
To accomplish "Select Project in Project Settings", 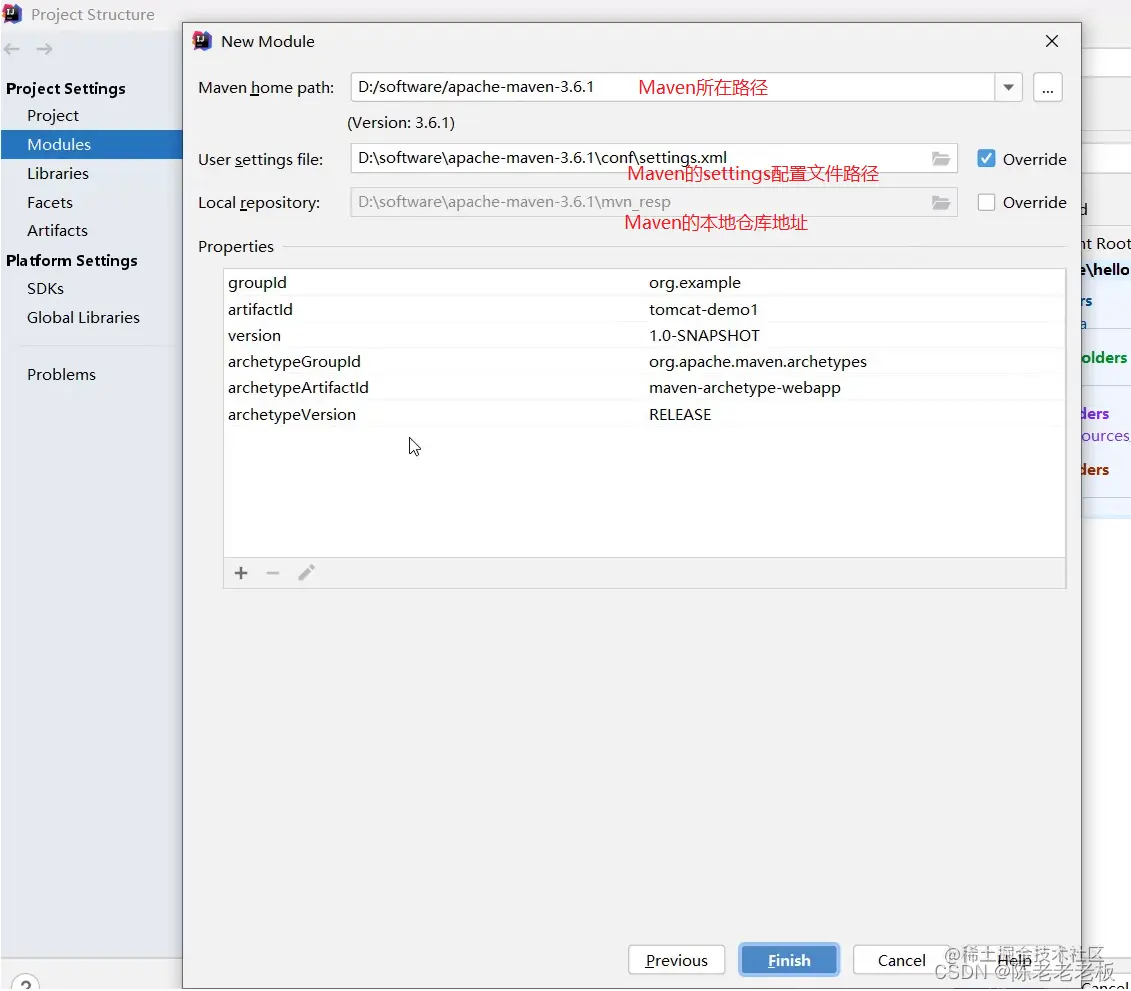I will 53,115.
